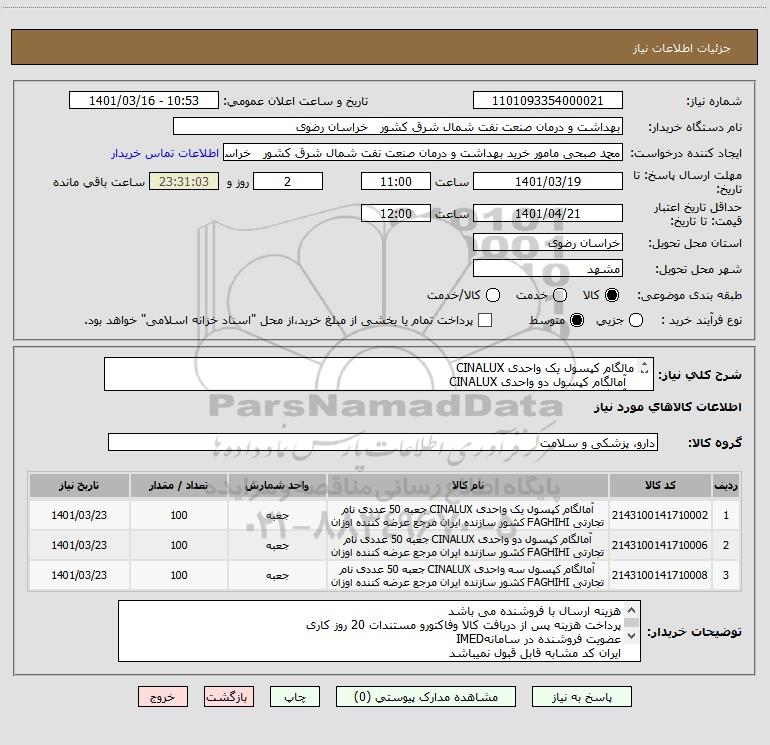The image size is (770, 745).
Task: Click the ایجاد کننده درخواست field
Action: click(x=423, y=153)
